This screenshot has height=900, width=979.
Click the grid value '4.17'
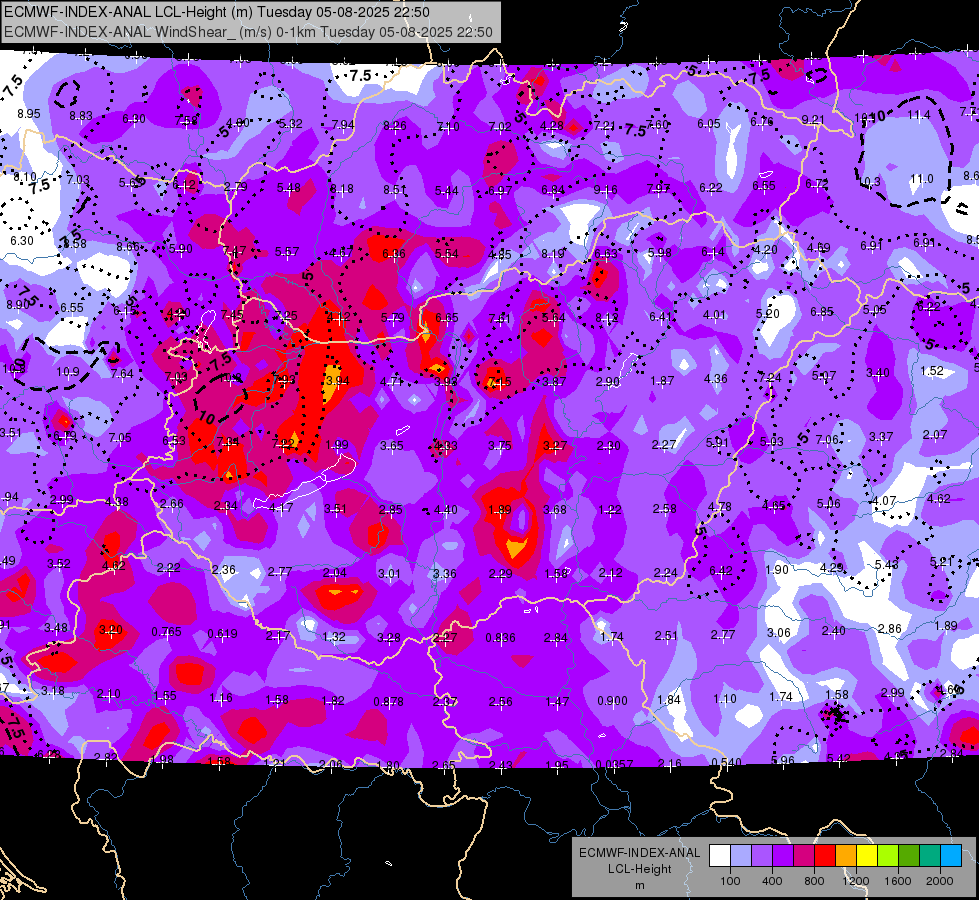[281, 508]
